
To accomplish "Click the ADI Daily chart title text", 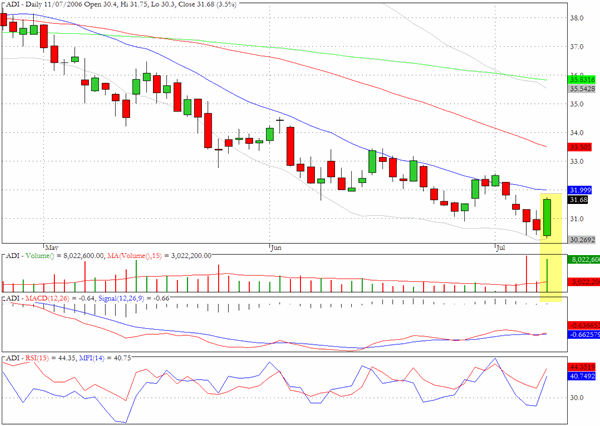I will [x=119, y=5].
